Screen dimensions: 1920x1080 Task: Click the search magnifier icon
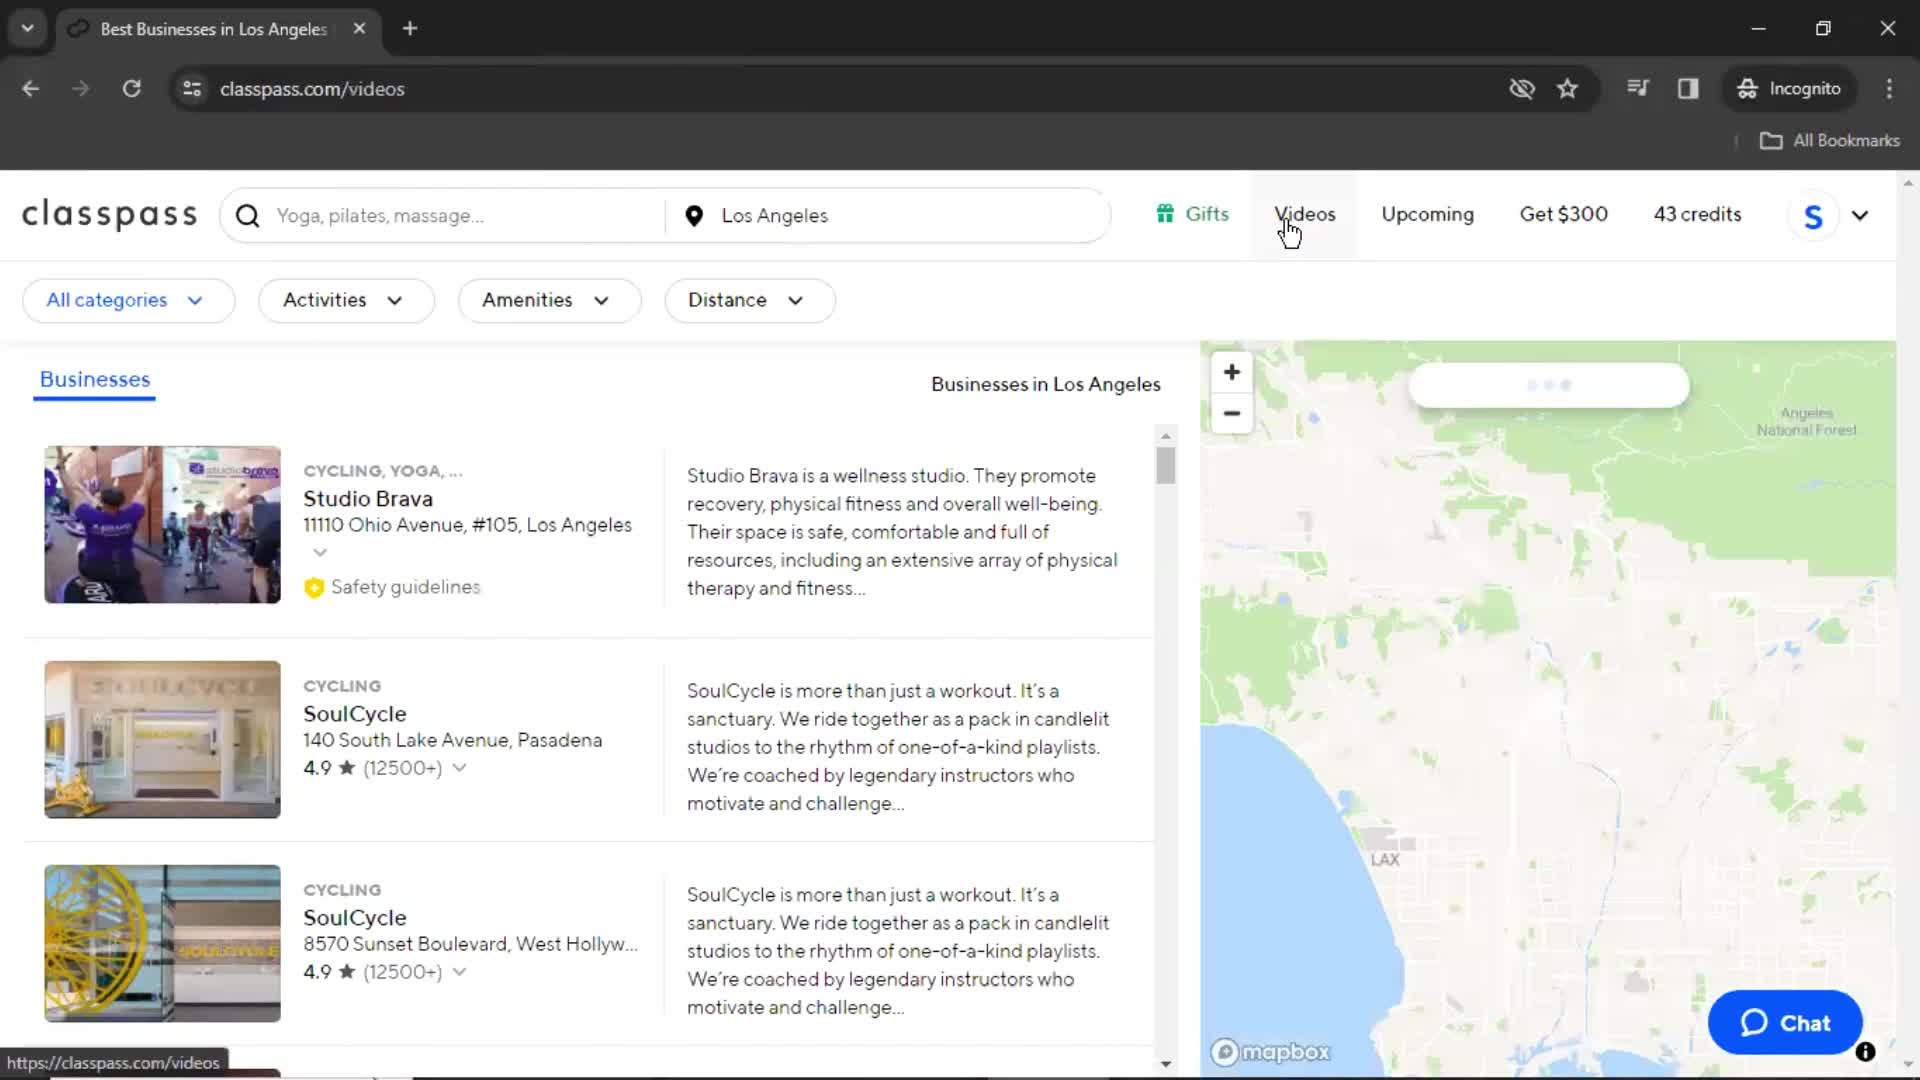[x=248, y=216]
